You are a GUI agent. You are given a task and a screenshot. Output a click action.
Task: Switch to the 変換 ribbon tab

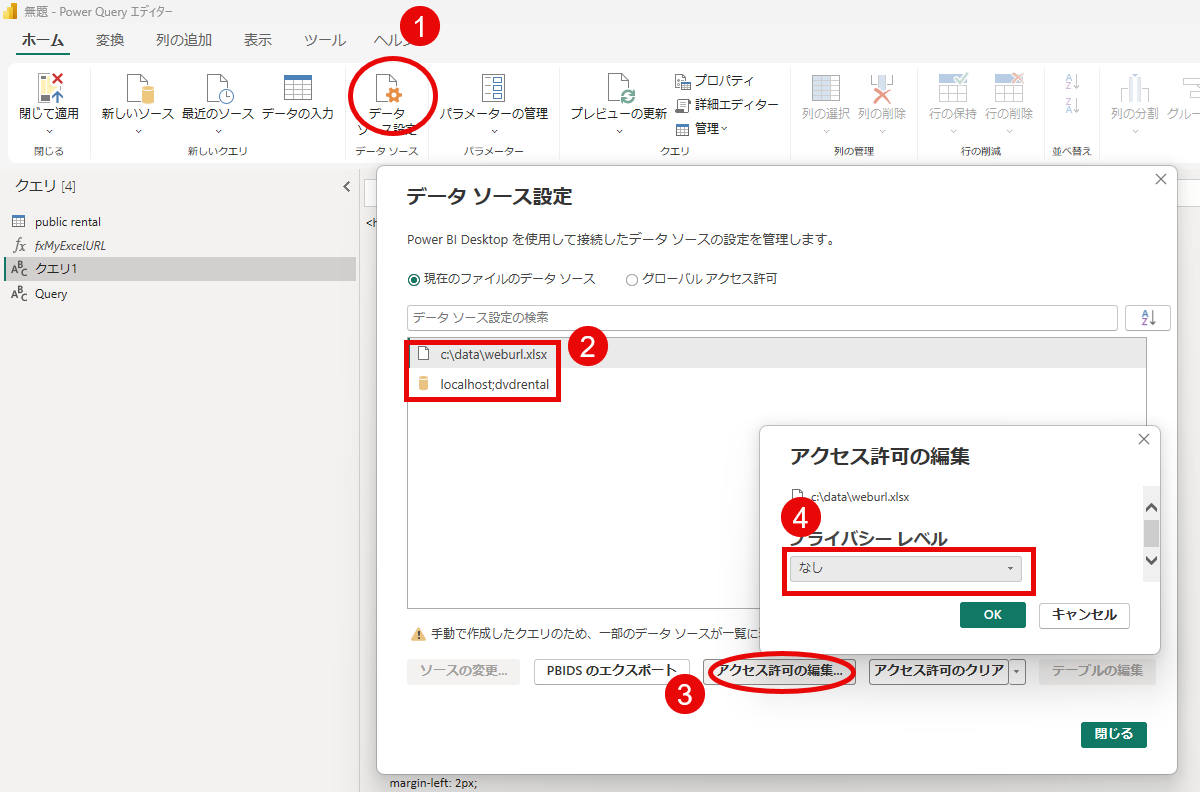(110, 40)
